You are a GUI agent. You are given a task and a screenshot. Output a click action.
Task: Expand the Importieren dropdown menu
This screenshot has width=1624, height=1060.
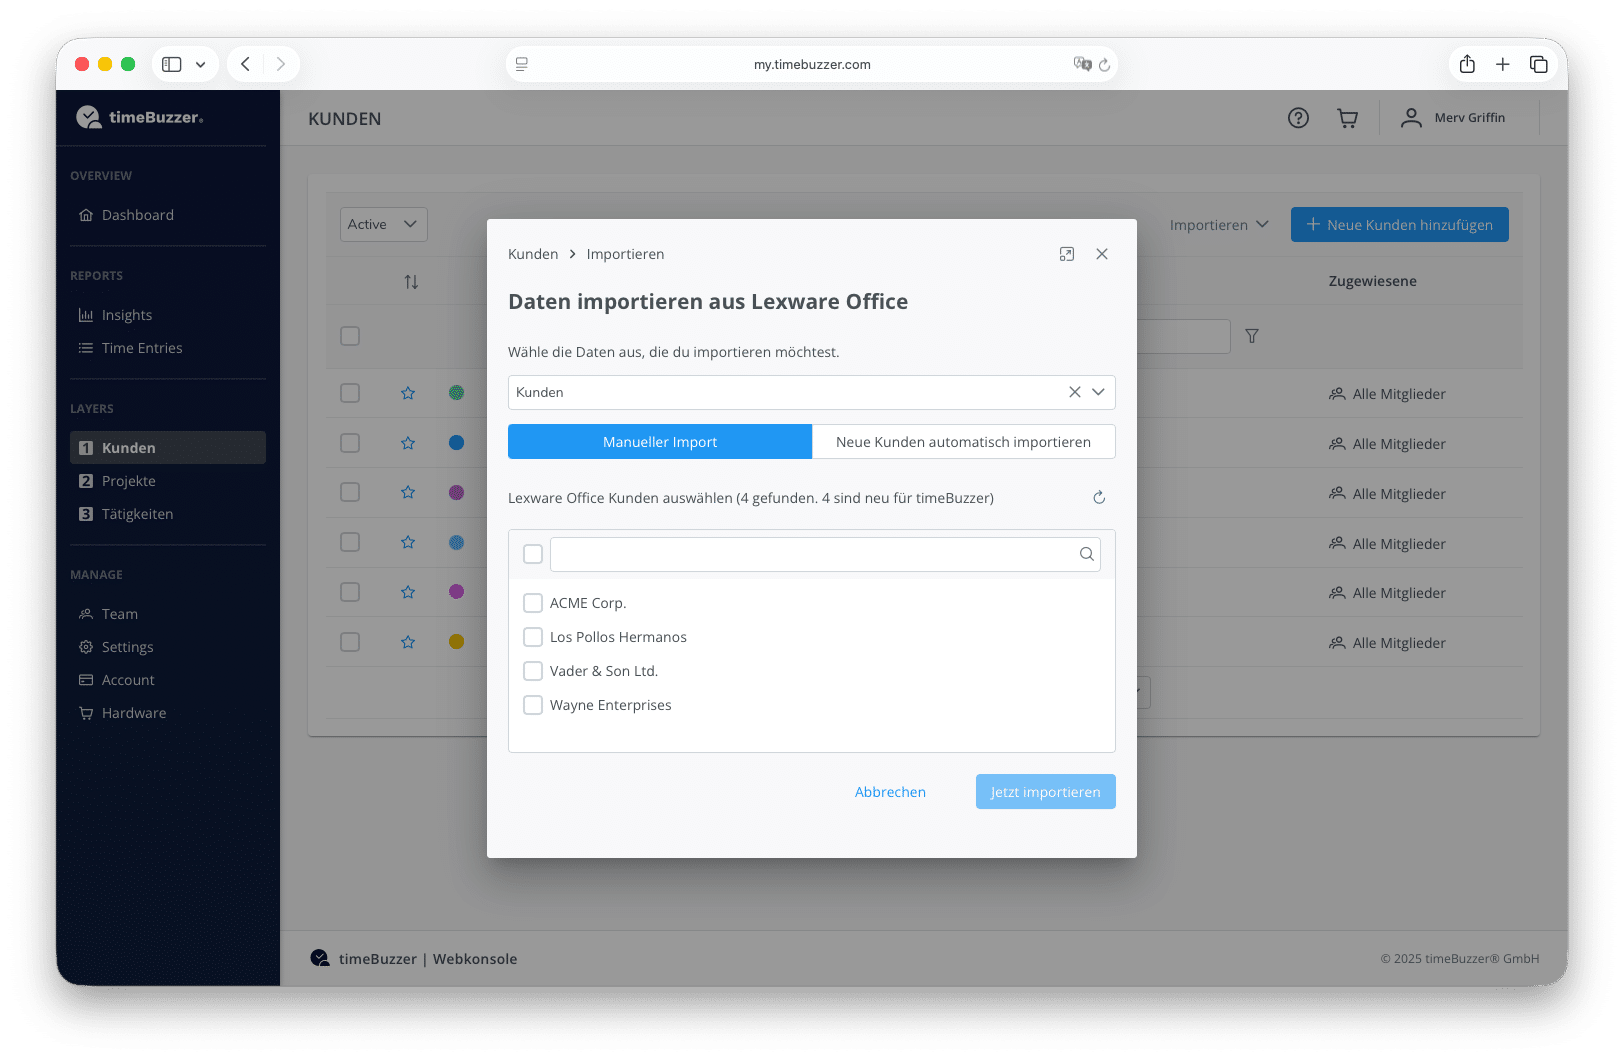point(1219,225)
